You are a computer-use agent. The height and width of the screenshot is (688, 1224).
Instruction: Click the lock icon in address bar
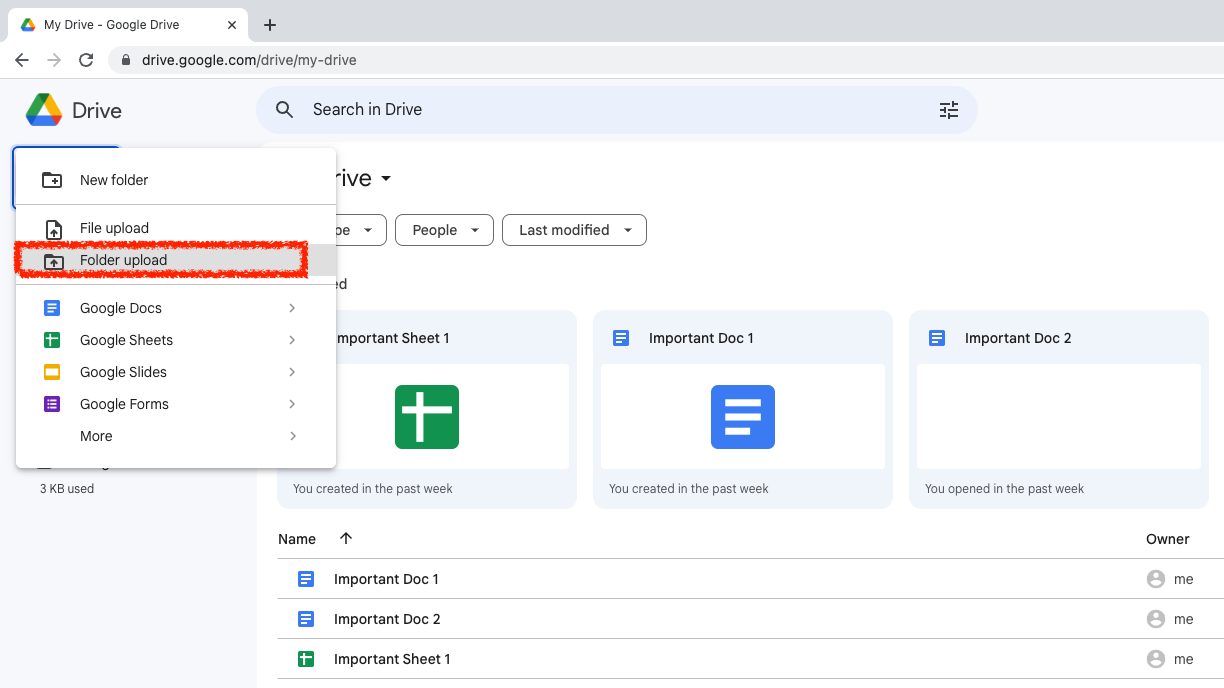pyautogui.click(x=126, y=60)
